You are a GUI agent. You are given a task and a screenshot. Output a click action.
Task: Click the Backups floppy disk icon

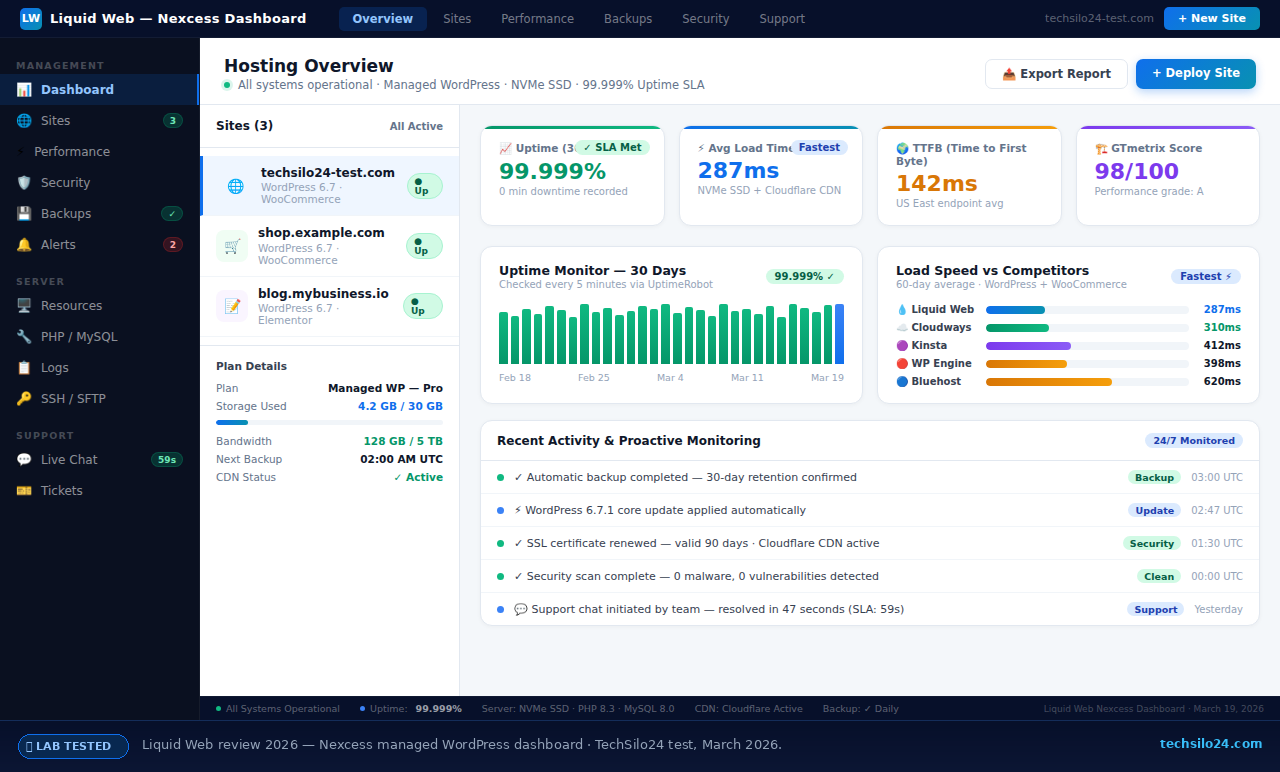click(x=24, y=213)
